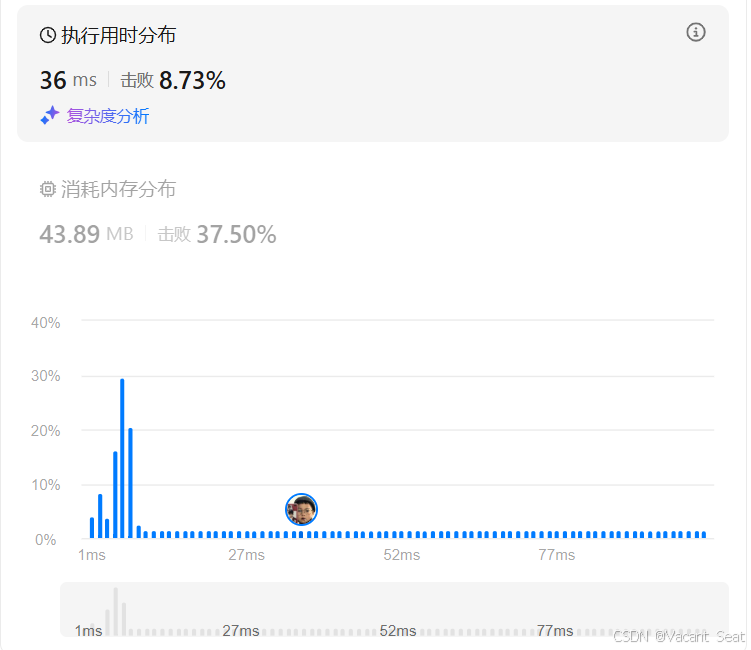Click the tallest bar near 30%
Image resolution: width=751 pixels, height=650 pixels.
pyautogui.click(x=122, y=458)
